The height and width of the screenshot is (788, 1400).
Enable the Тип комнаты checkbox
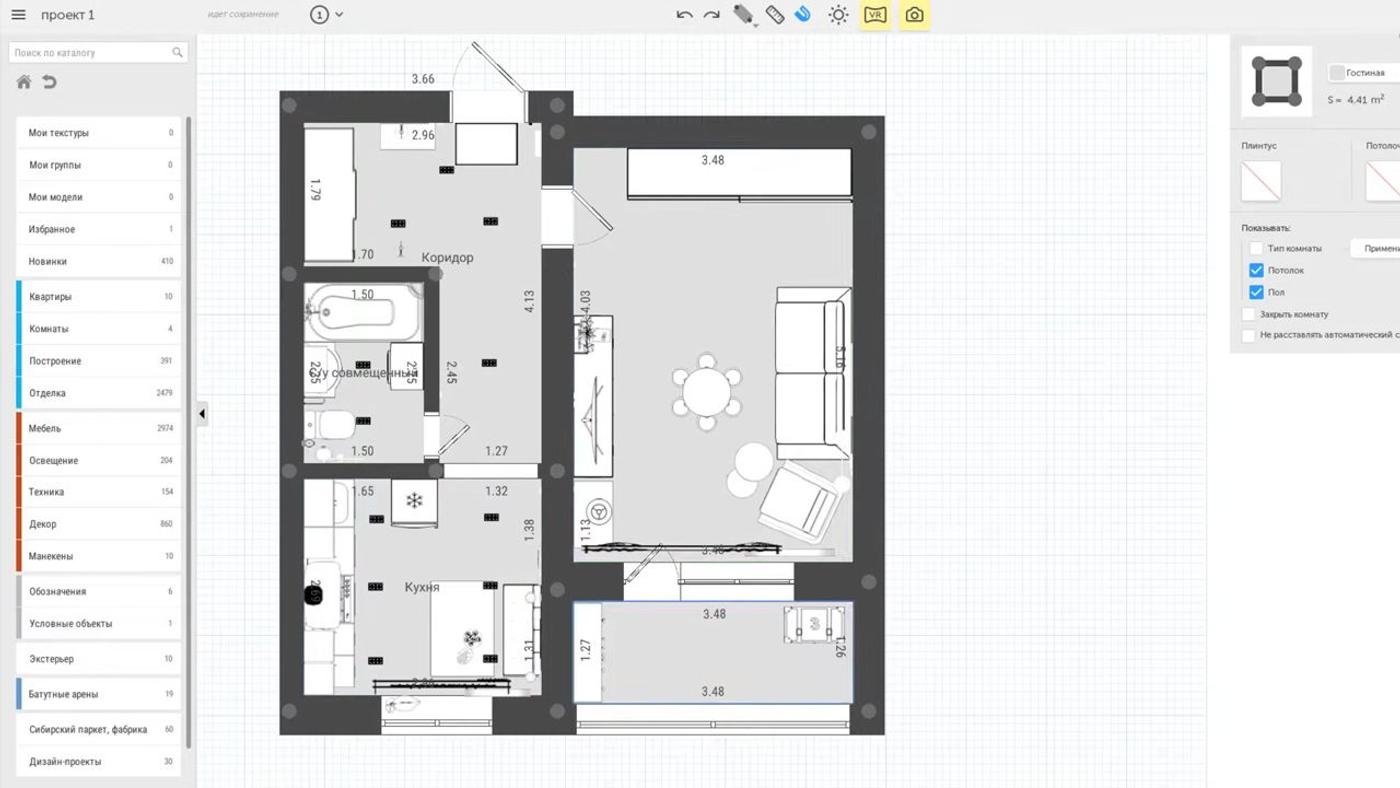click(x=1256, y=248)
